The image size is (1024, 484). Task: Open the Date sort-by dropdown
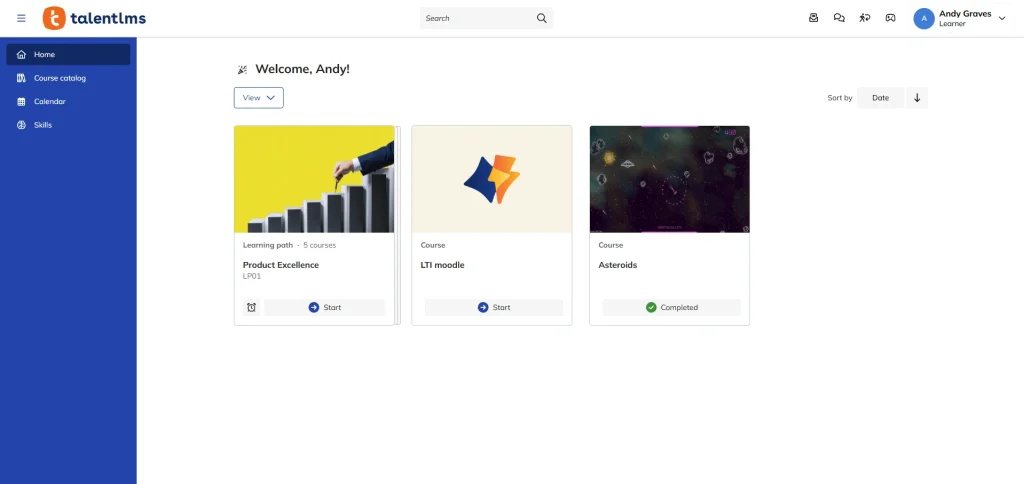pos(880,98)
